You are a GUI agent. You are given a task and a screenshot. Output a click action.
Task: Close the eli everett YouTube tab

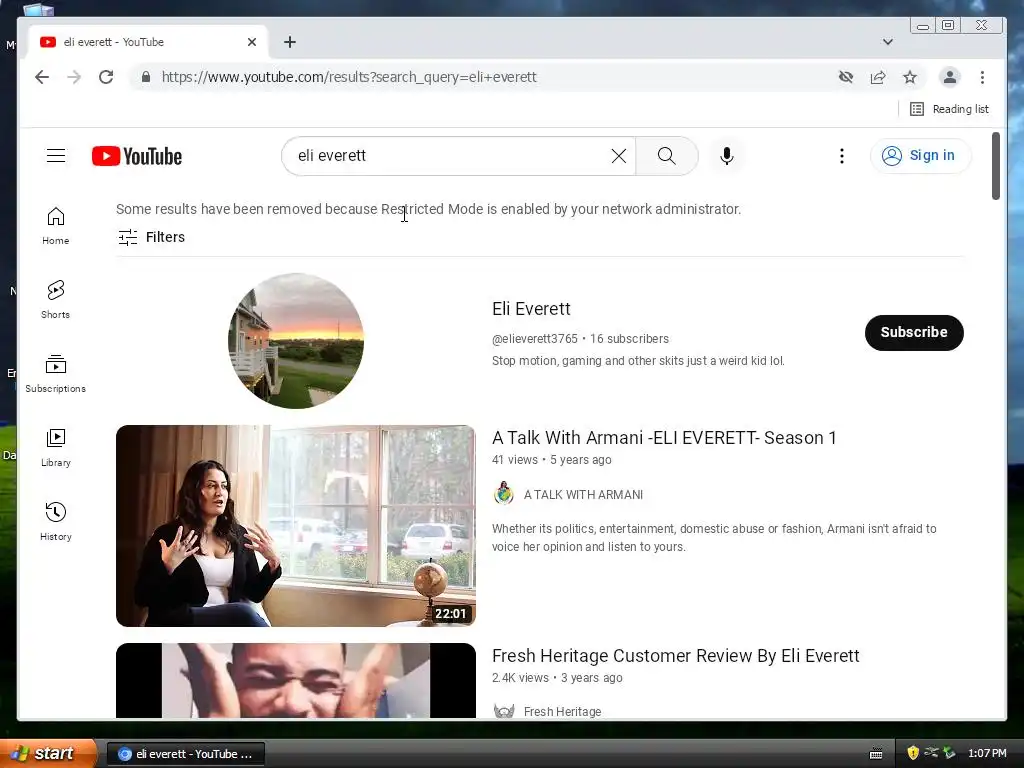[x=252, y=42]
